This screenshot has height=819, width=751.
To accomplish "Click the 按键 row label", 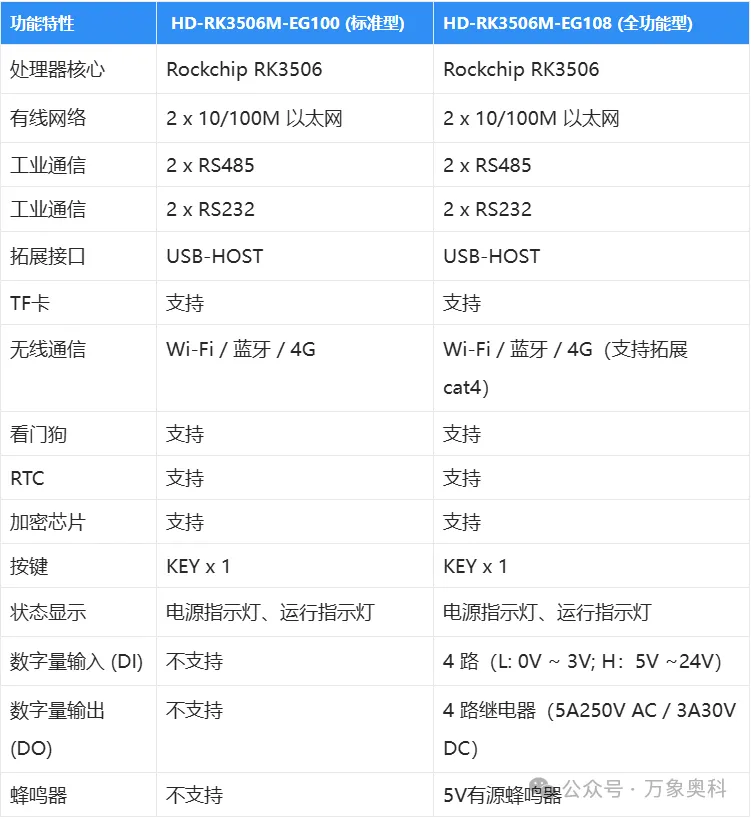I will (x=29, y=566).
